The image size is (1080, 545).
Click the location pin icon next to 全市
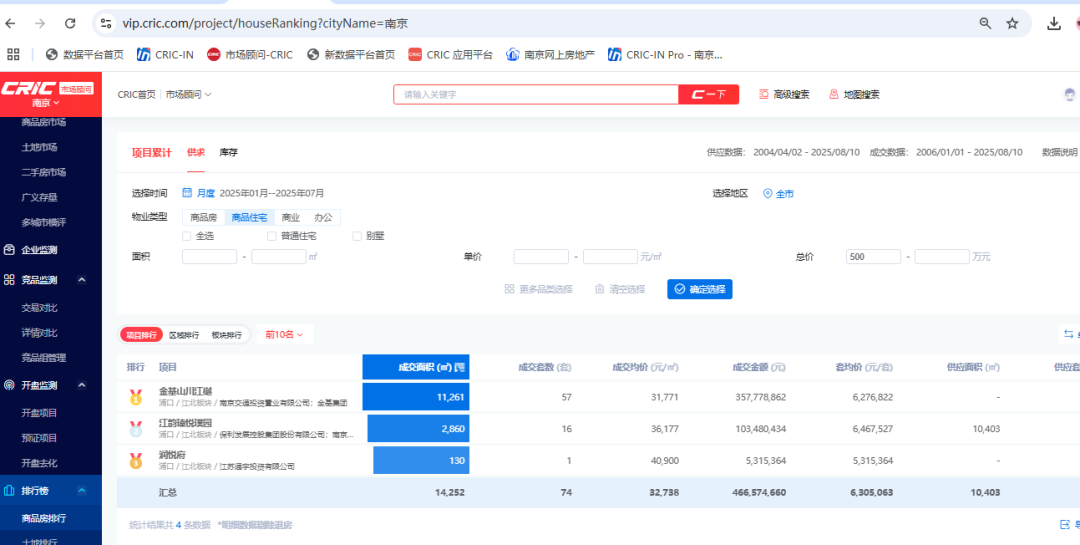[768, 194]
